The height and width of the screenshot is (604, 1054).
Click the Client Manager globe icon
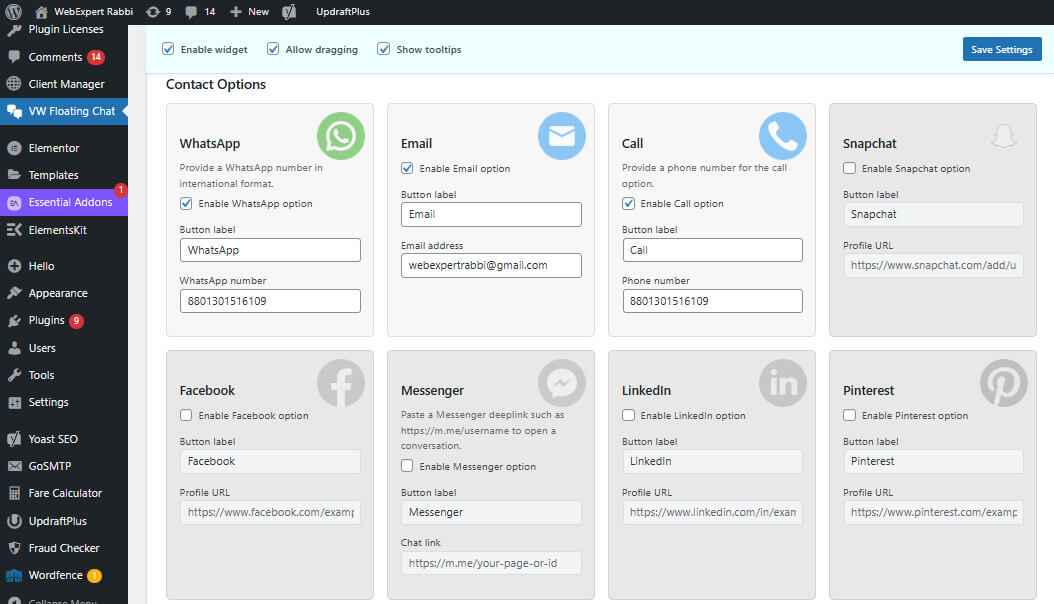coord(14,84)
